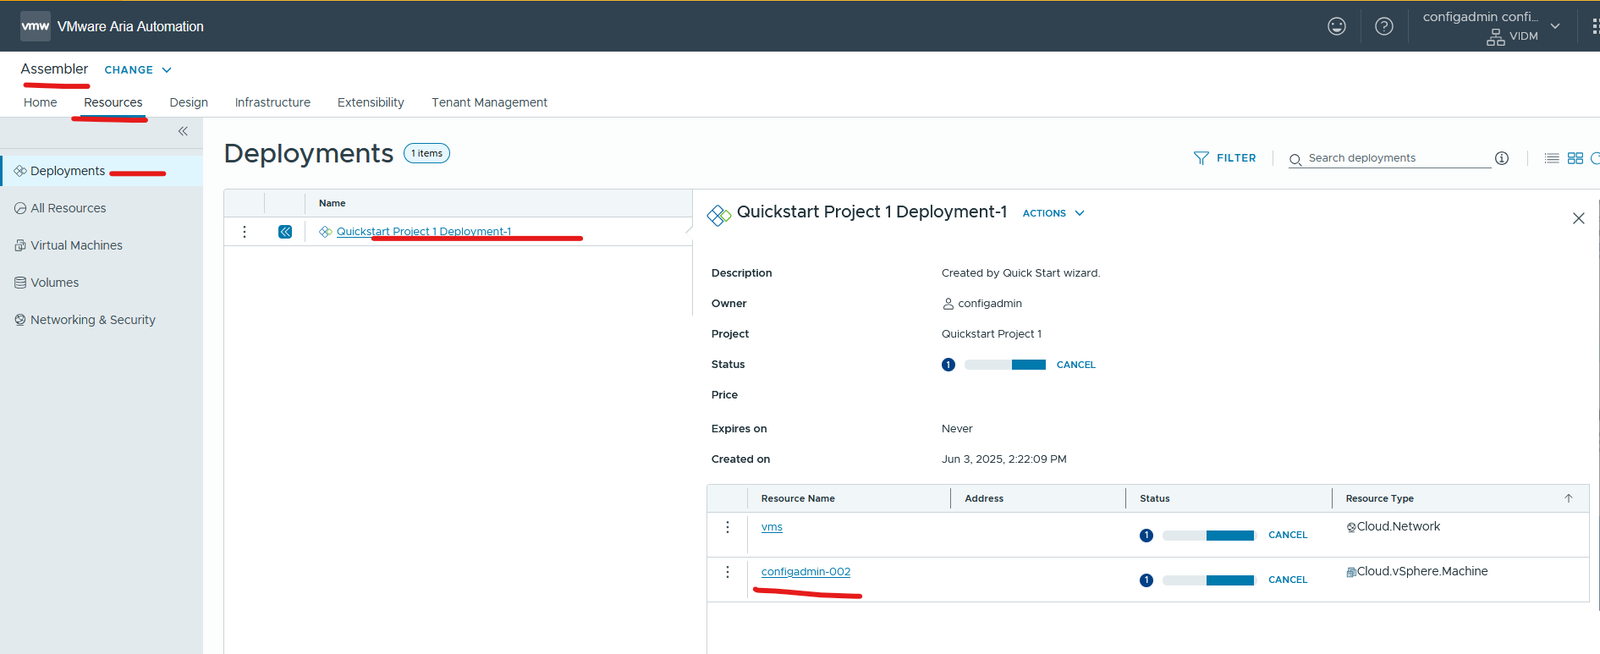
Task: Click the configadmin-002 row progress bar
Action: [x=1208, y=581]
